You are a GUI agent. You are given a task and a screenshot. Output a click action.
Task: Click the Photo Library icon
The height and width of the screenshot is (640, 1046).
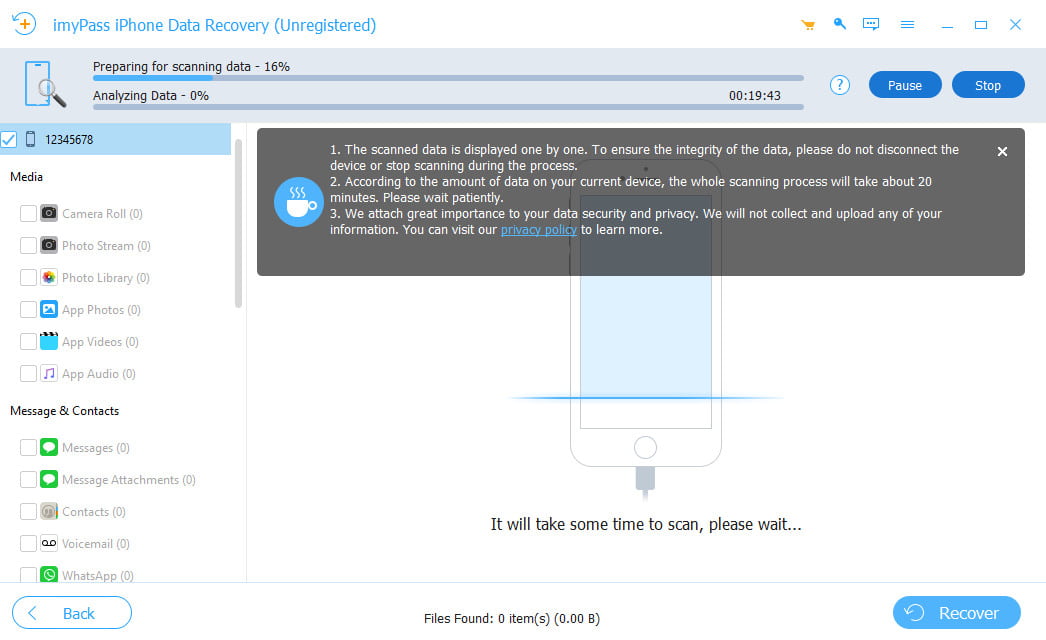click(49, 277)
